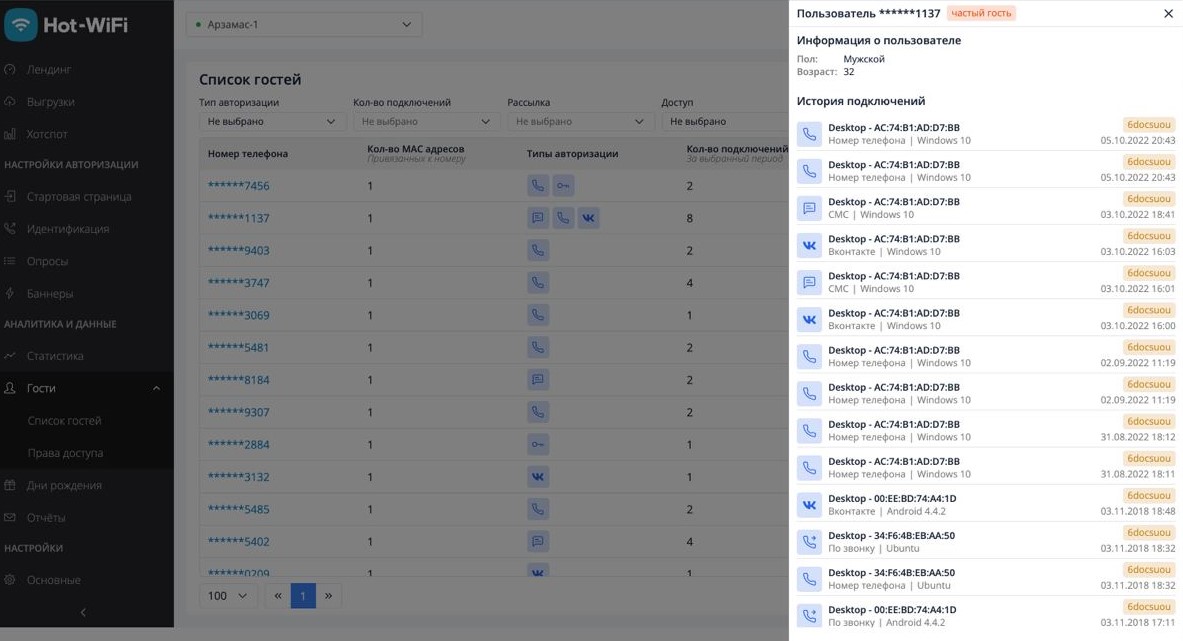Open Дни рождения sidebar item

[64, 486]
